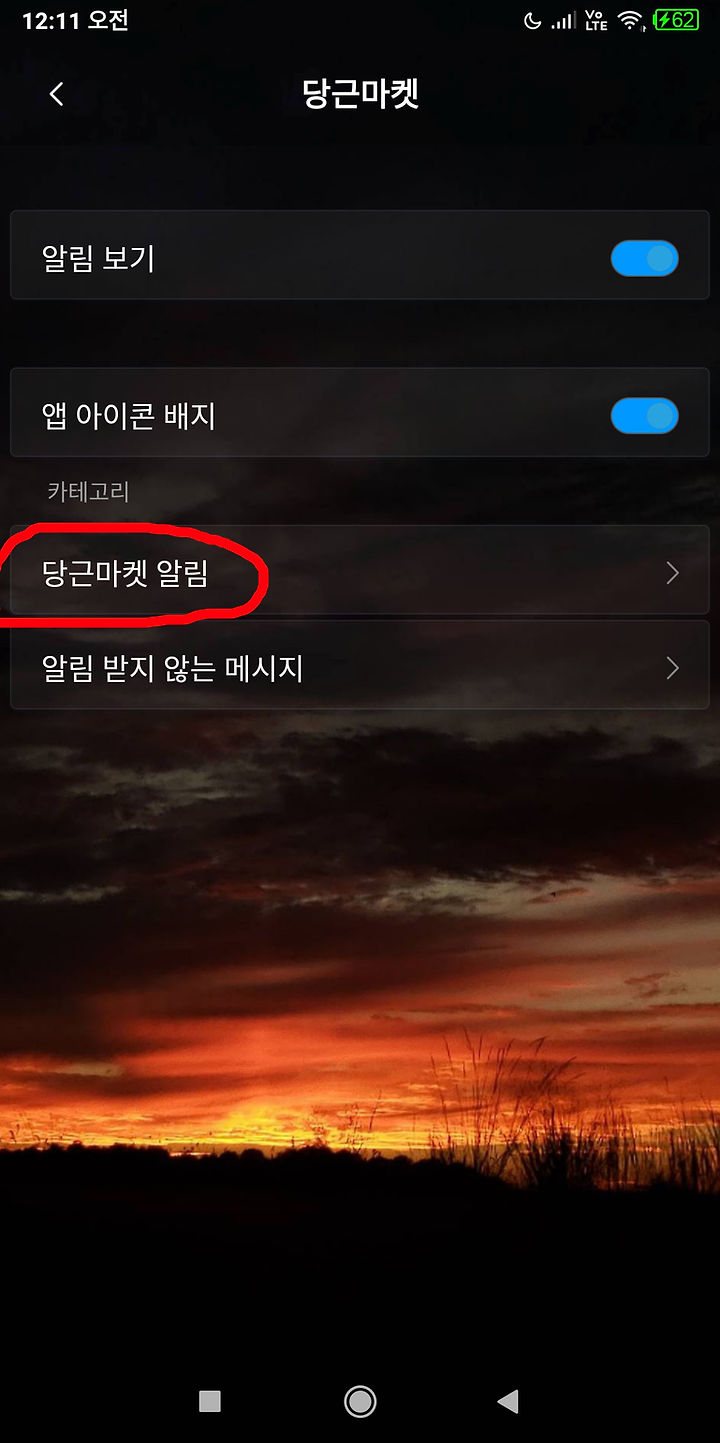Tap the moon do-not-disturb status icon
Viewport: 720px width, 1443px height.
click(531, 20)
